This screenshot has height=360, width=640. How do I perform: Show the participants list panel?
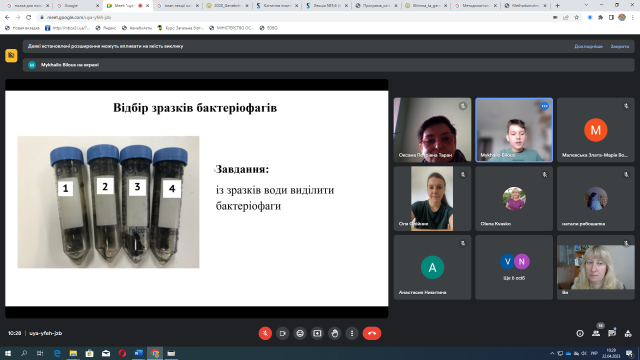point(596,333)
